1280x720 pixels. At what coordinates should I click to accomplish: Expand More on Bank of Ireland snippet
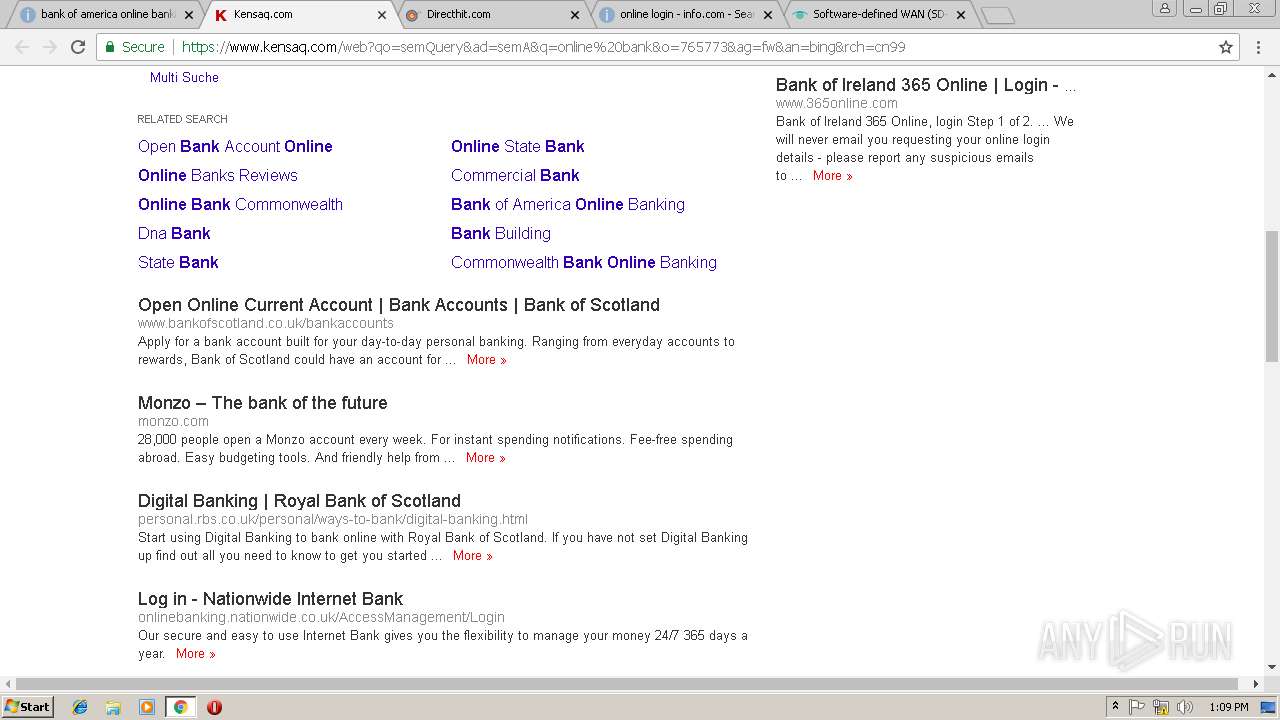coord(833,176)
